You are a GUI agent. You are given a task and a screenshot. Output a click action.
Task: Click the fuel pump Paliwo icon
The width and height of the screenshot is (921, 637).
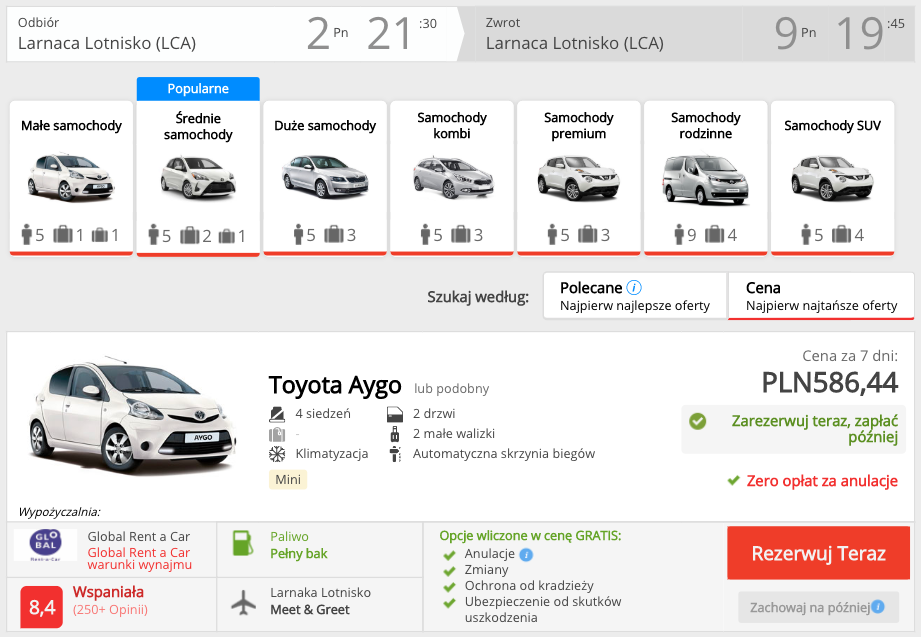[x=243, y=543]
